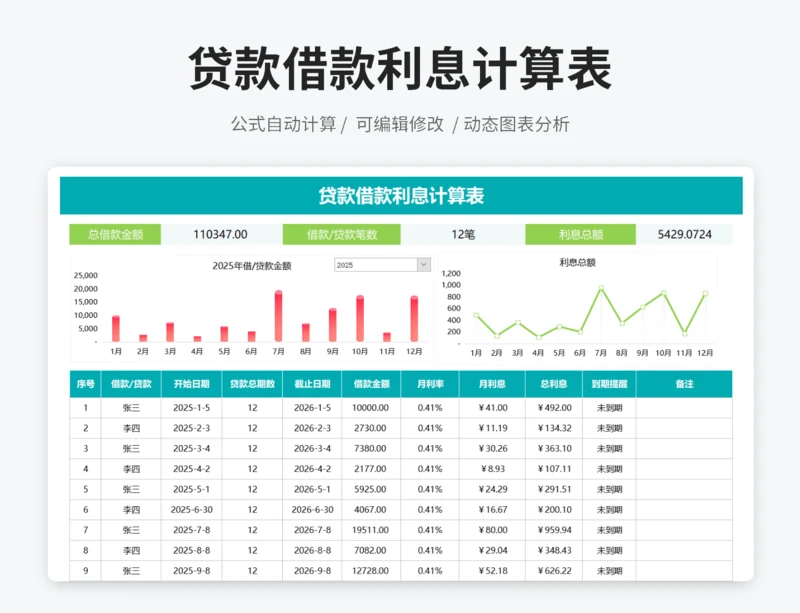Click the amount cell 4067.00
Image resolution: width=800 pixels, height=613 pixels.
[370, 510]
